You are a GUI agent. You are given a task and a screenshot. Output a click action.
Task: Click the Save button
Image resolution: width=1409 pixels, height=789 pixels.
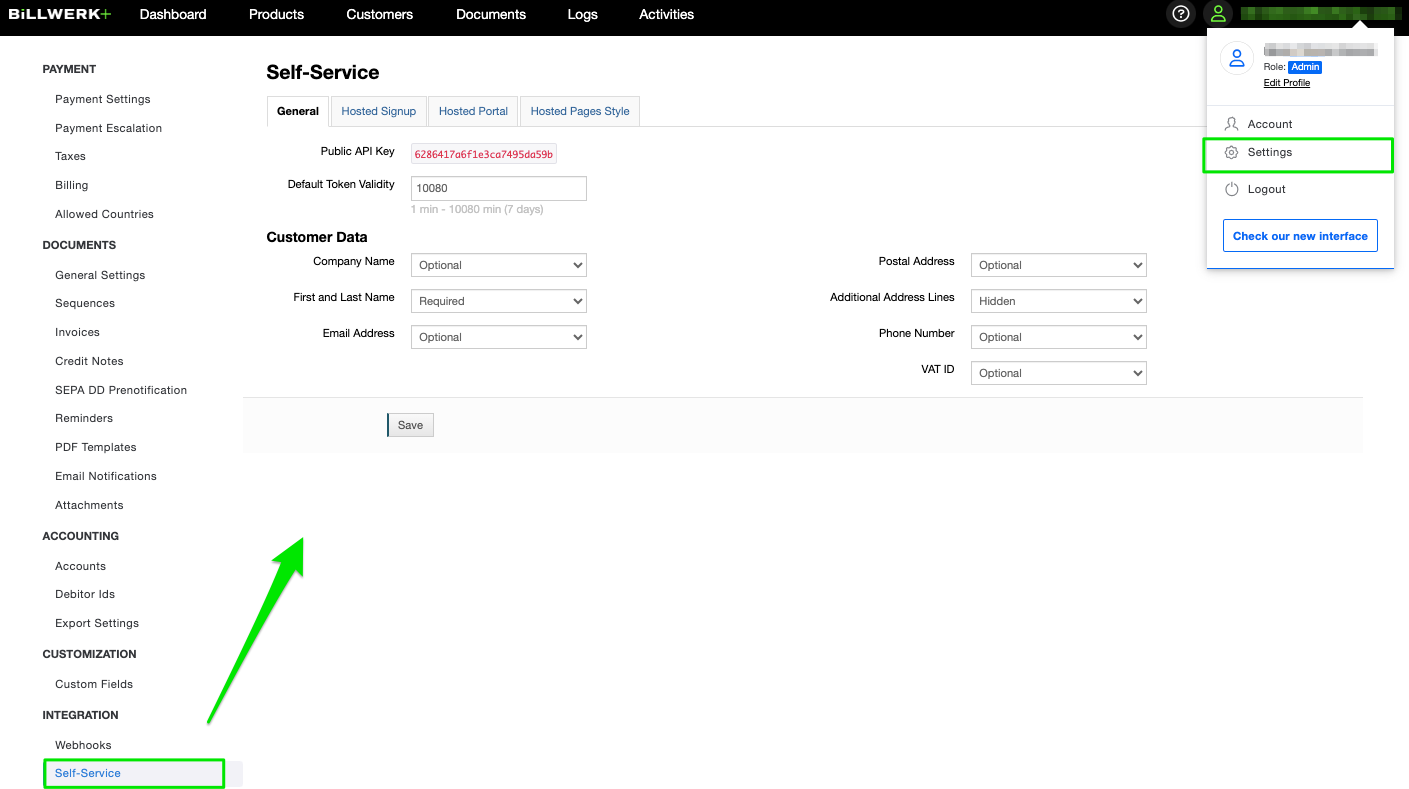410,425
